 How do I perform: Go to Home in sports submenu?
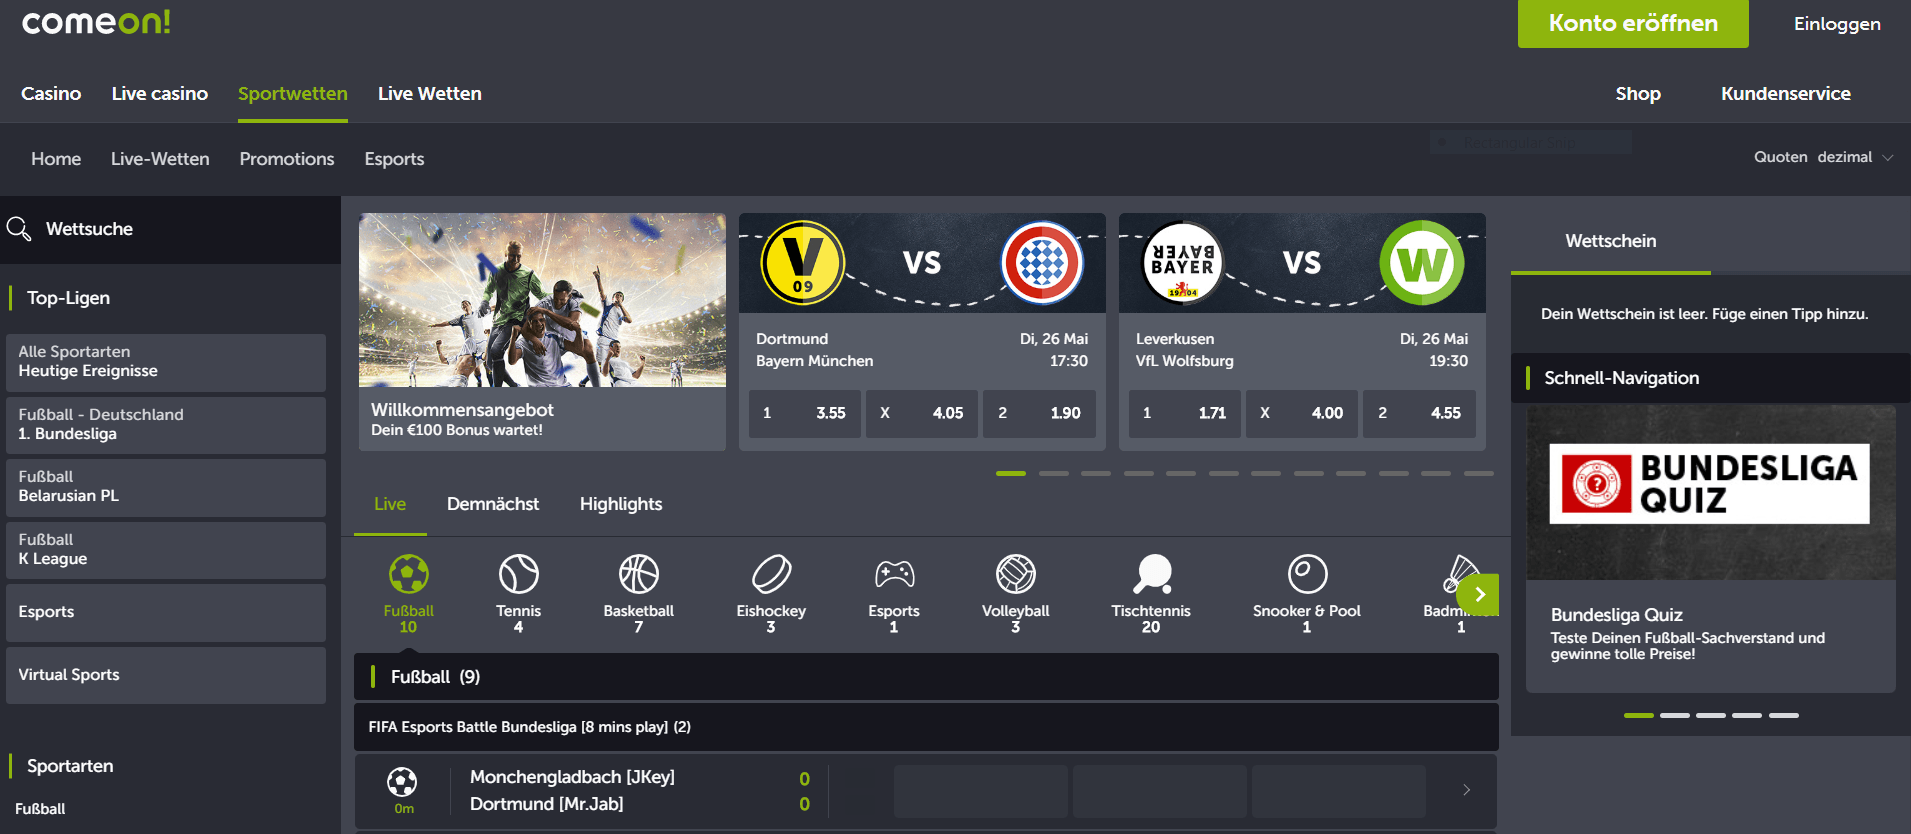tap(56, 159)
